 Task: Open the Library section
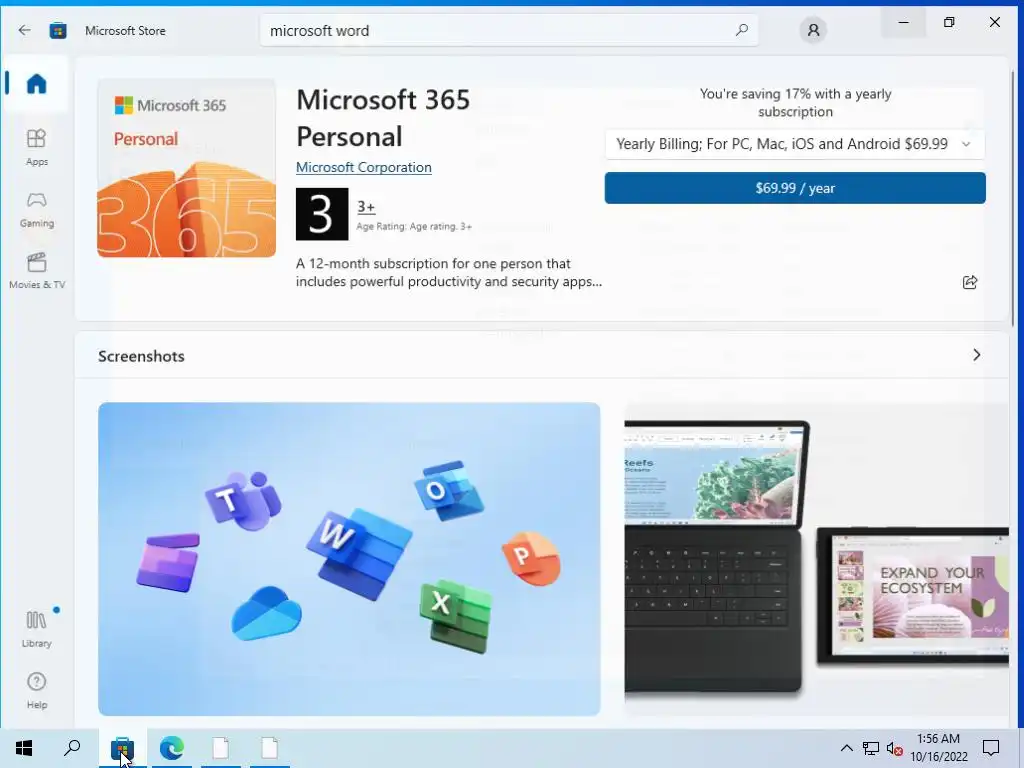(x=37, y=629)
